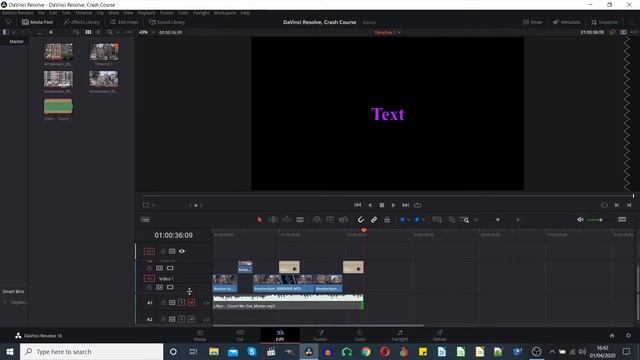Open the Sound Library panel
The width and height of the screenshot is (640, 360).
(167, 22)
